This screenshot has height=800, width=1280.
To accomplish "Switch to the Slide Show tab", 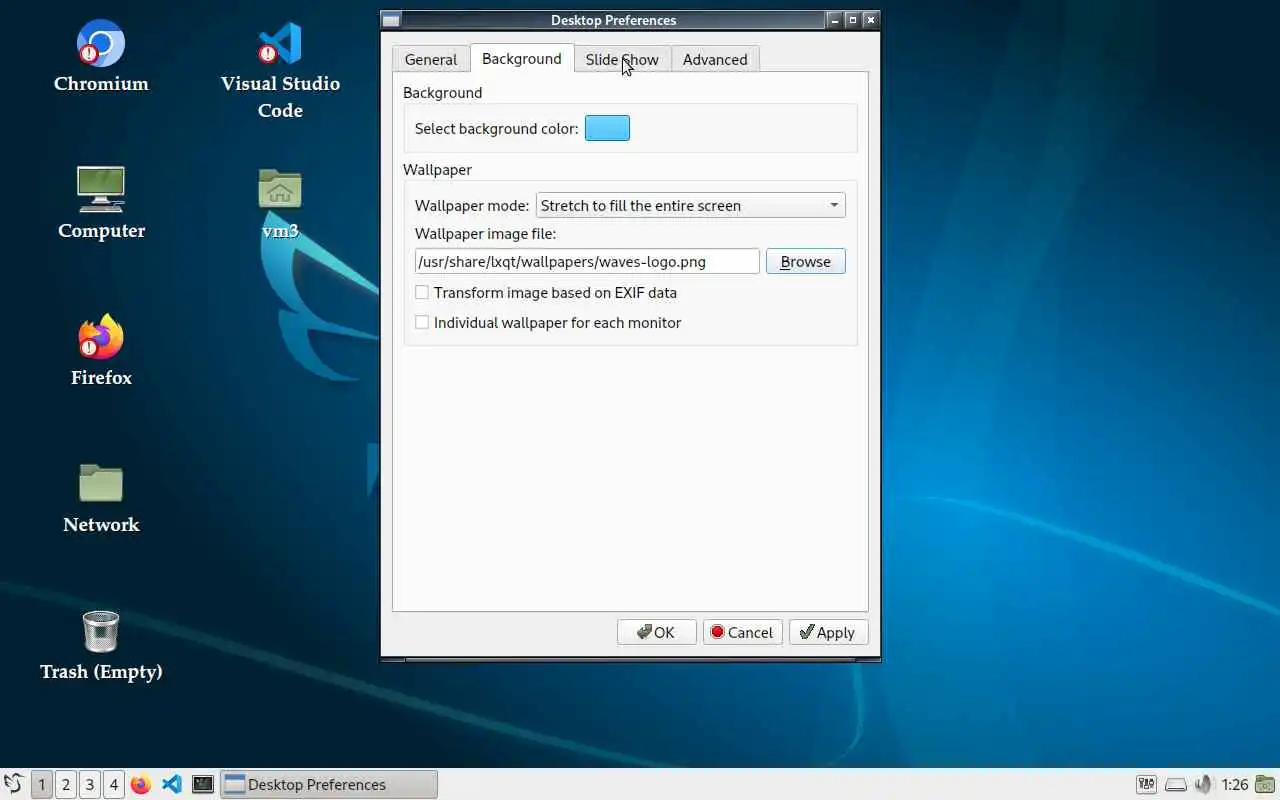I will tap(622, 59).
